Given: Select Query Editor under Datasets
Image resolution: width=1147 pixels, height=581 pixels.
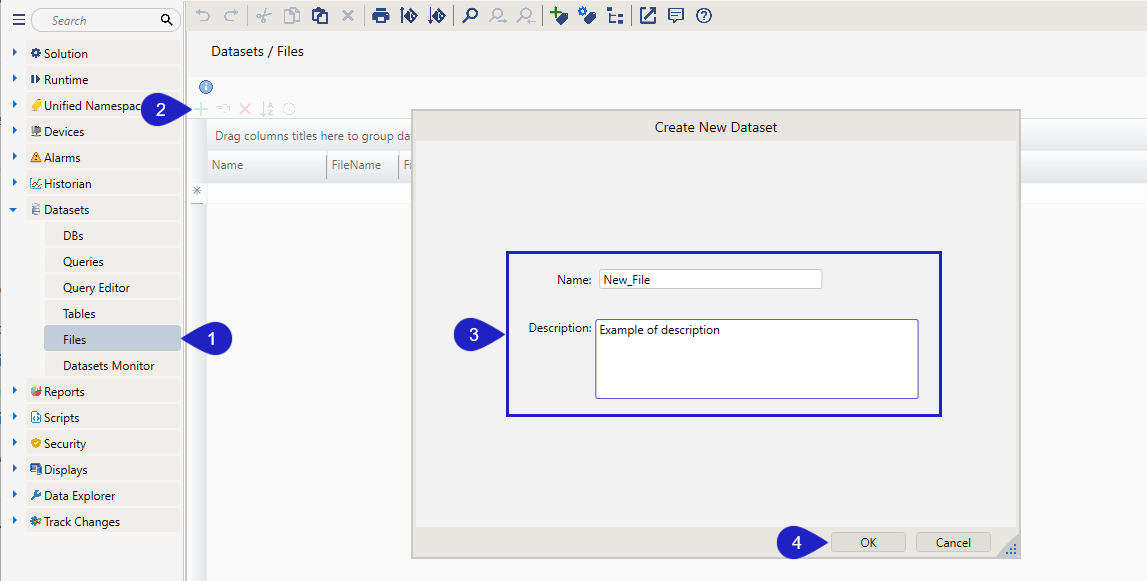Looking at the screenshot, I should (96, 288).
